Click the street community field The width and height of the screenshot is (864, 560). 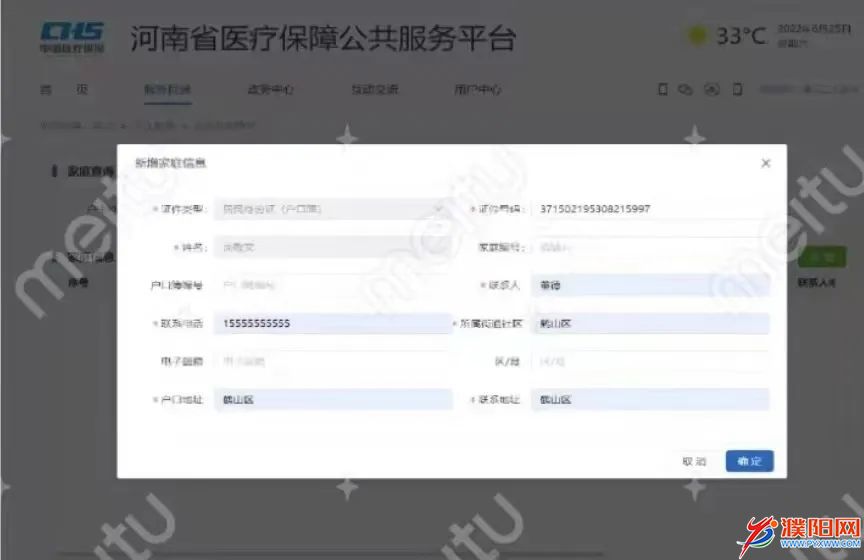pyautogui.click(x=650, y=324)
